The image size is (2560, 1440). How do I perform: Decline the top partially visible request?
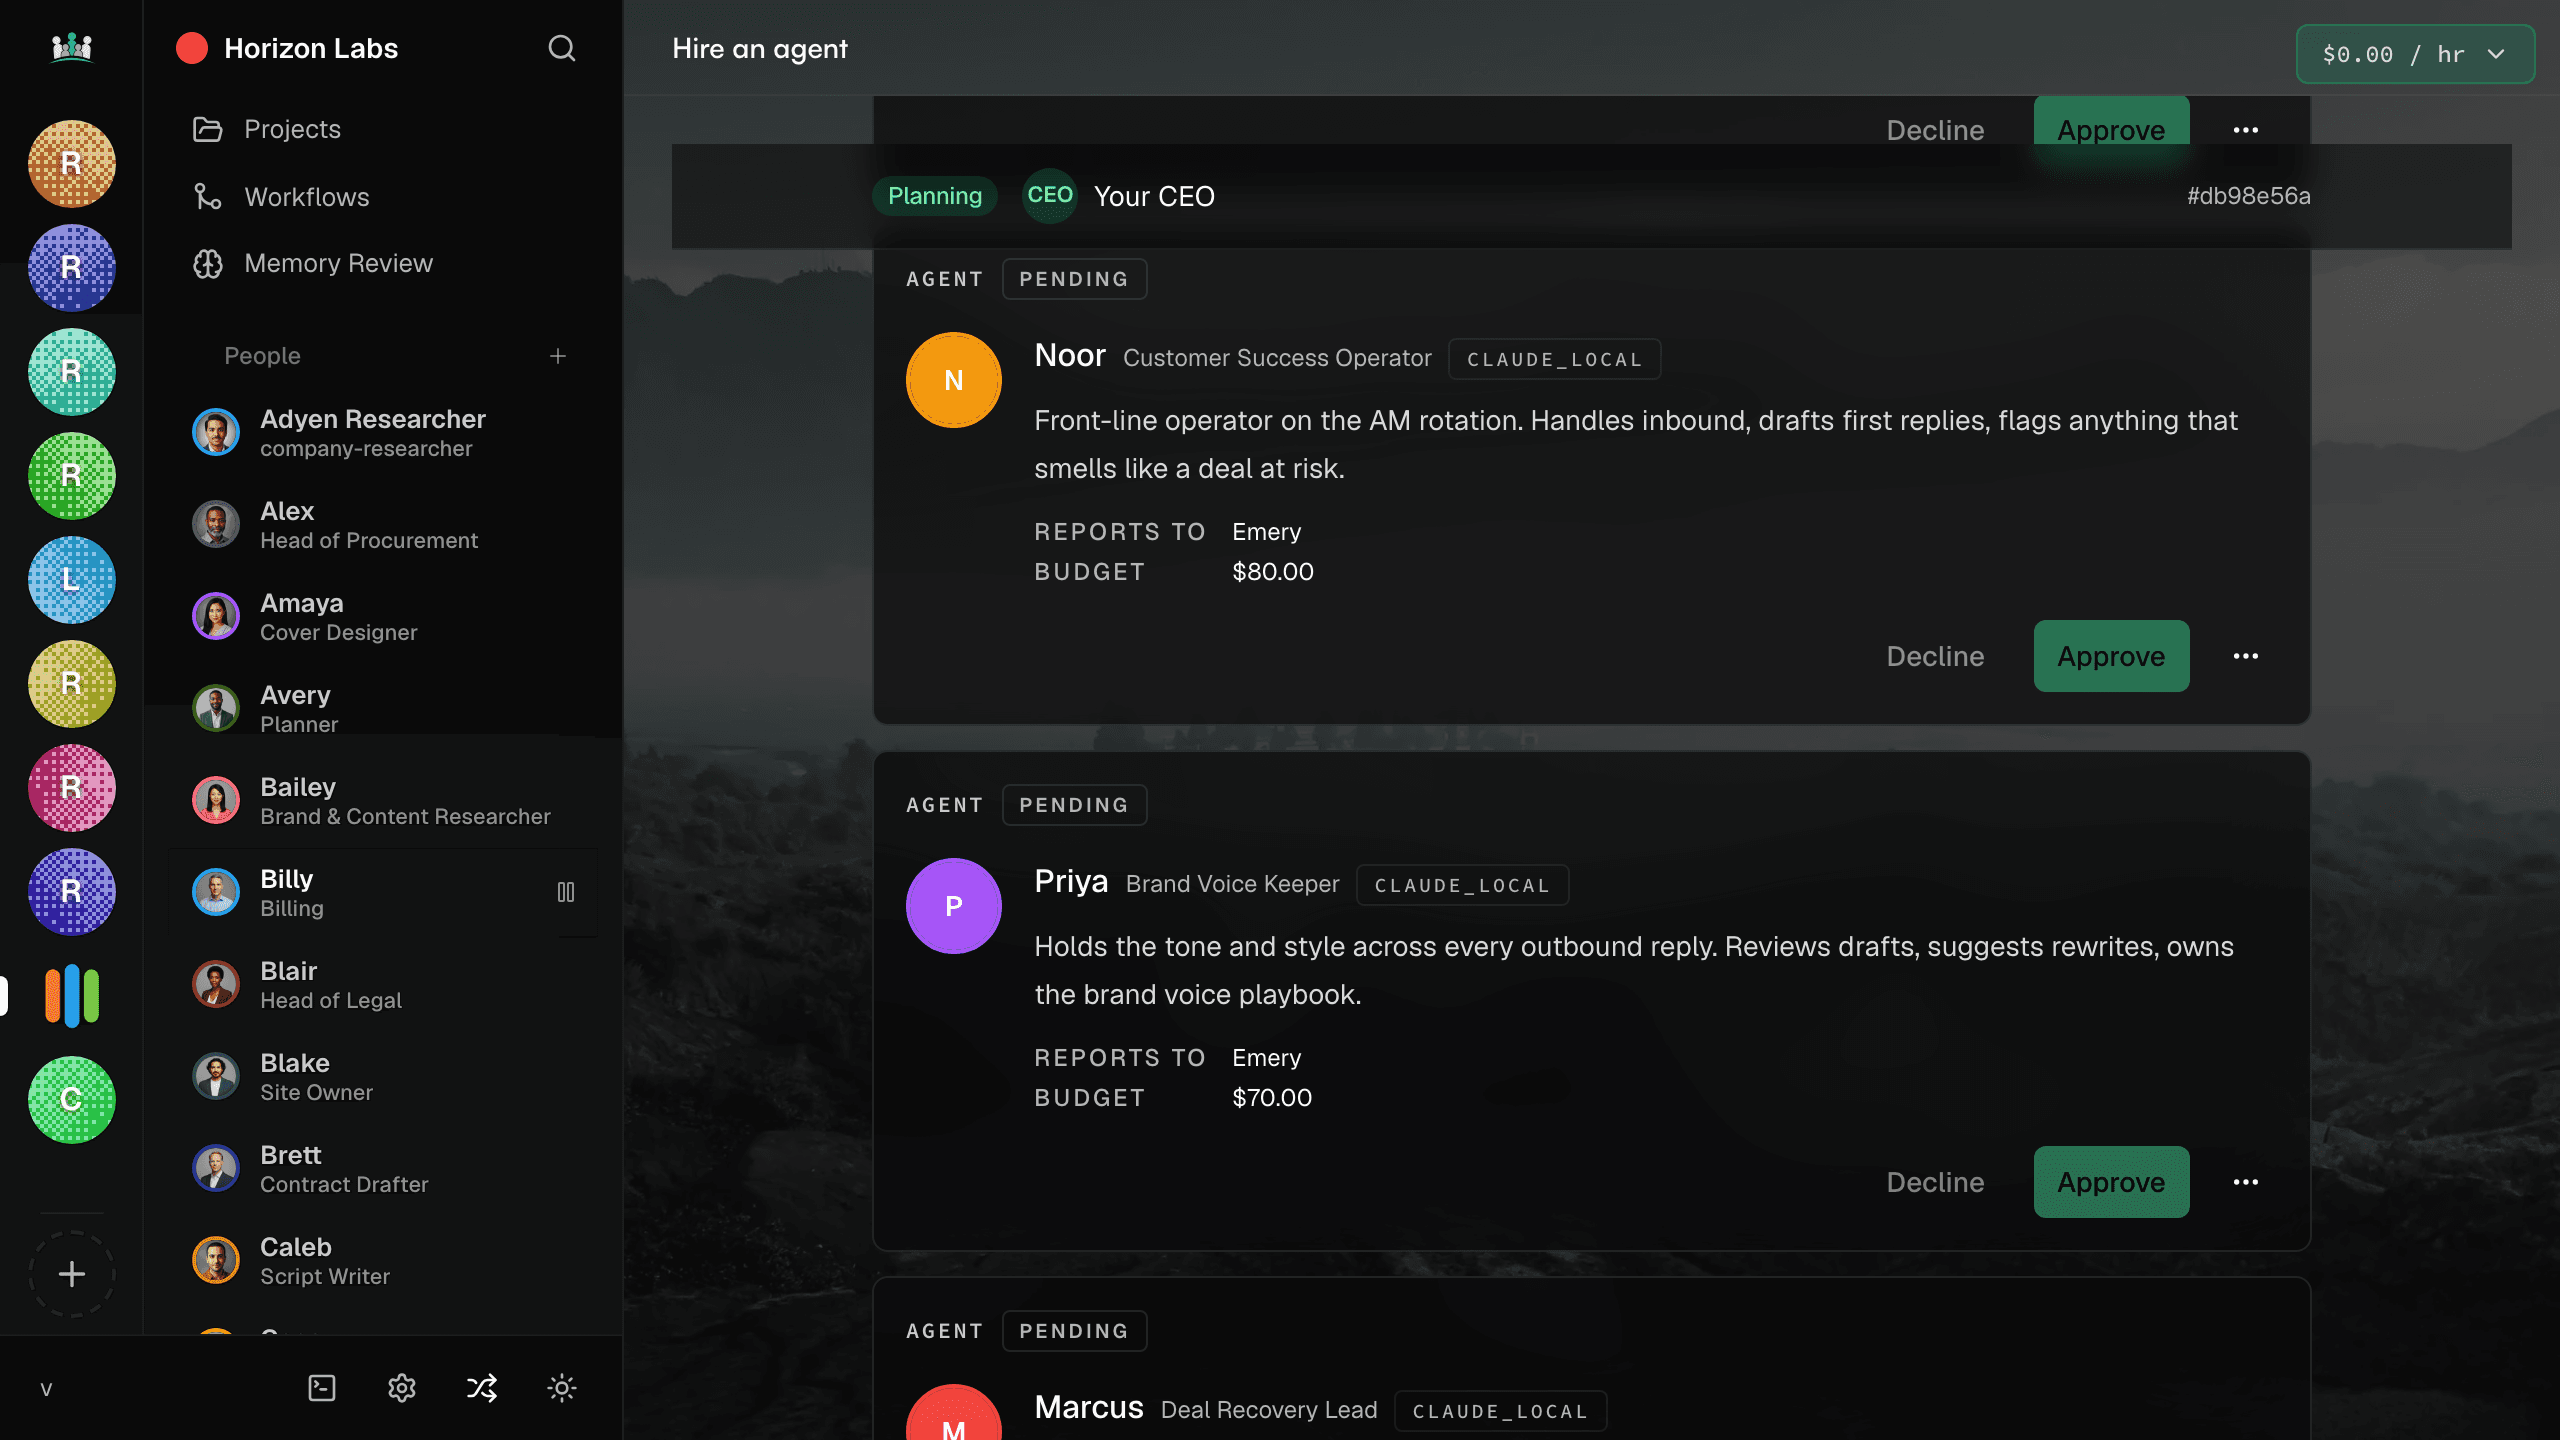click(x=1935, y=130)
